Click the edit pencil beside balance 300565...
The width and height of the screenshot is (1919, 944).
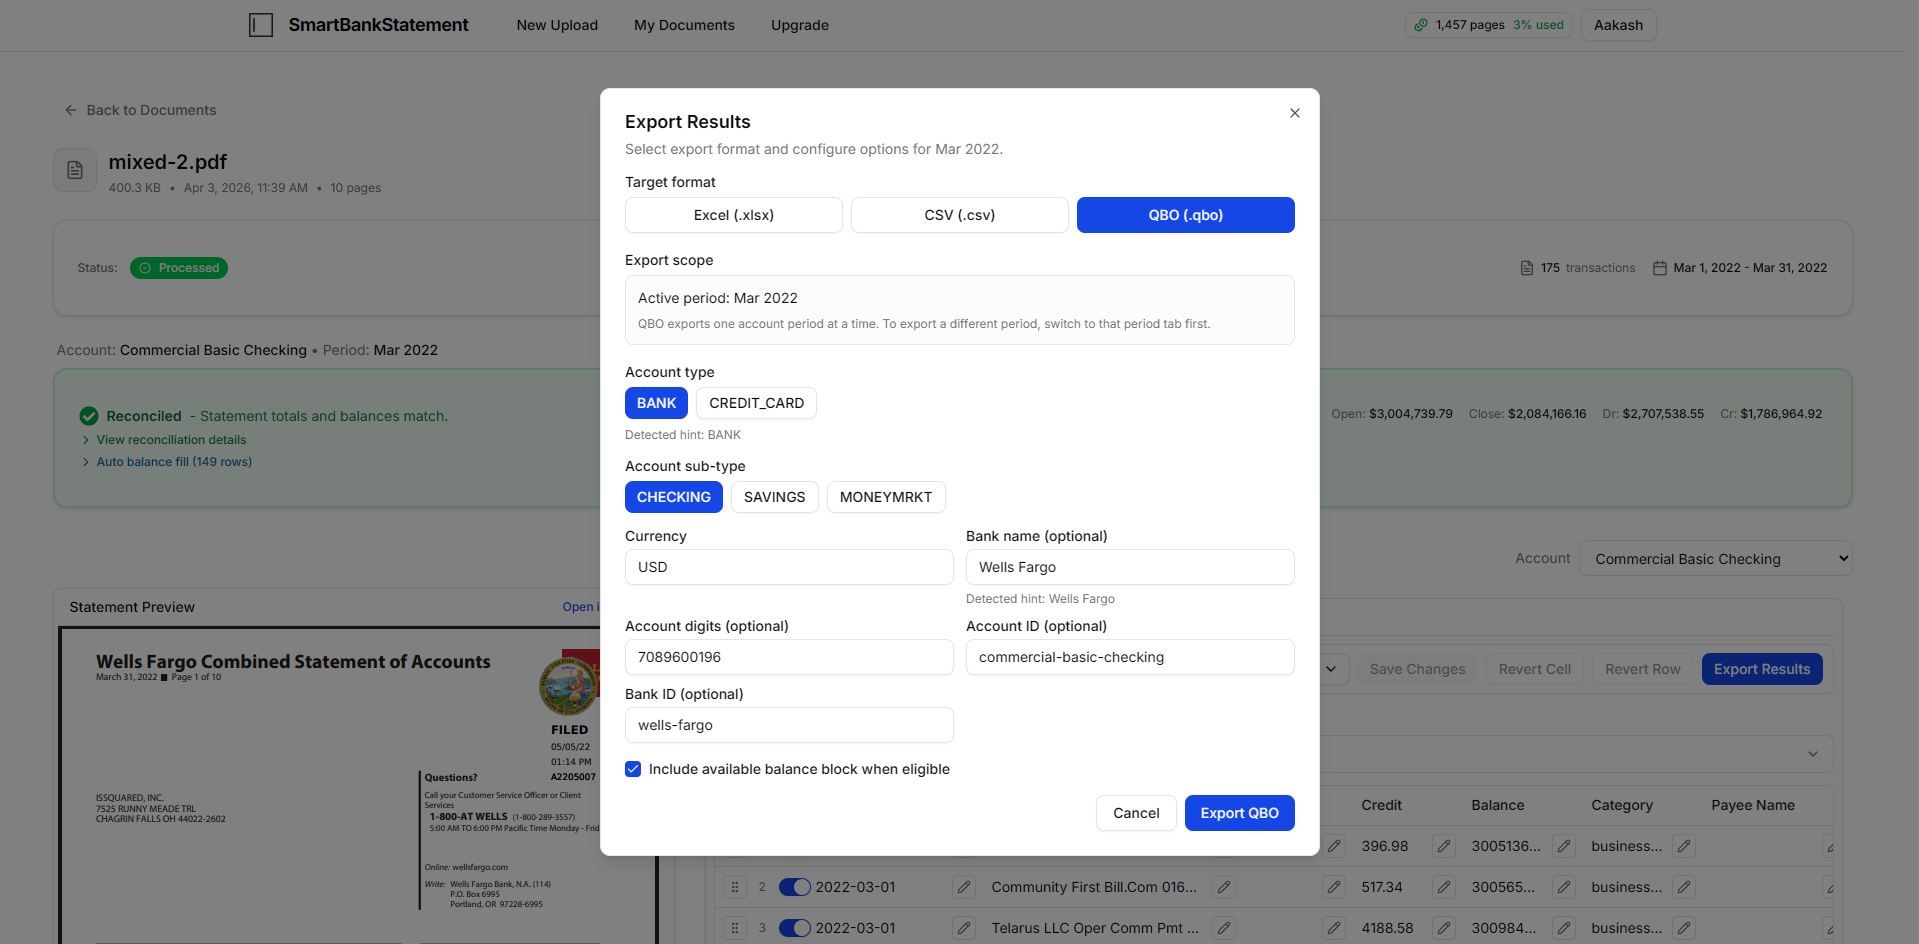1563,887
